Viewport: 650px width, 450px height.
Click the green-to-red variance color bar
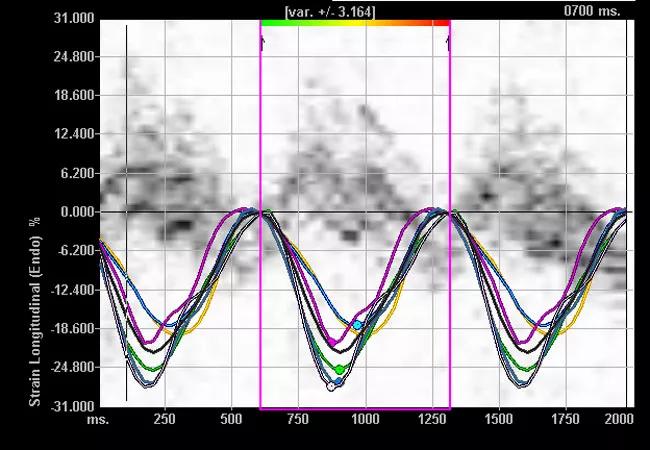(354, 22)
